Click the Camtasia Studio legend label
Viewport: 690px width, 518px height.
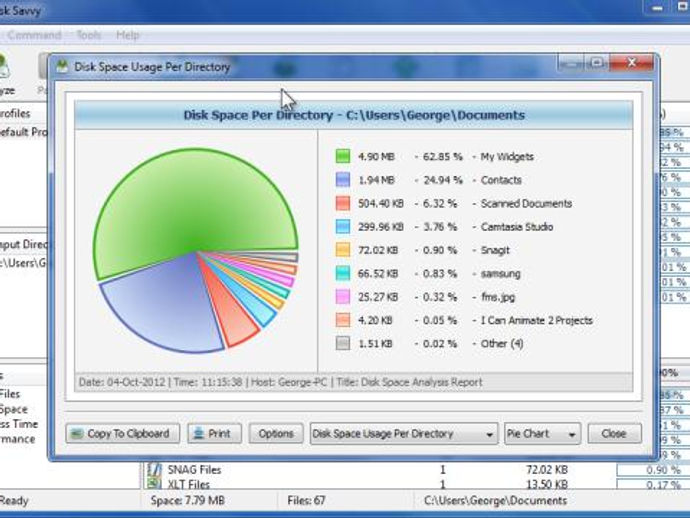pyautogui.click(x=517, y=227)
